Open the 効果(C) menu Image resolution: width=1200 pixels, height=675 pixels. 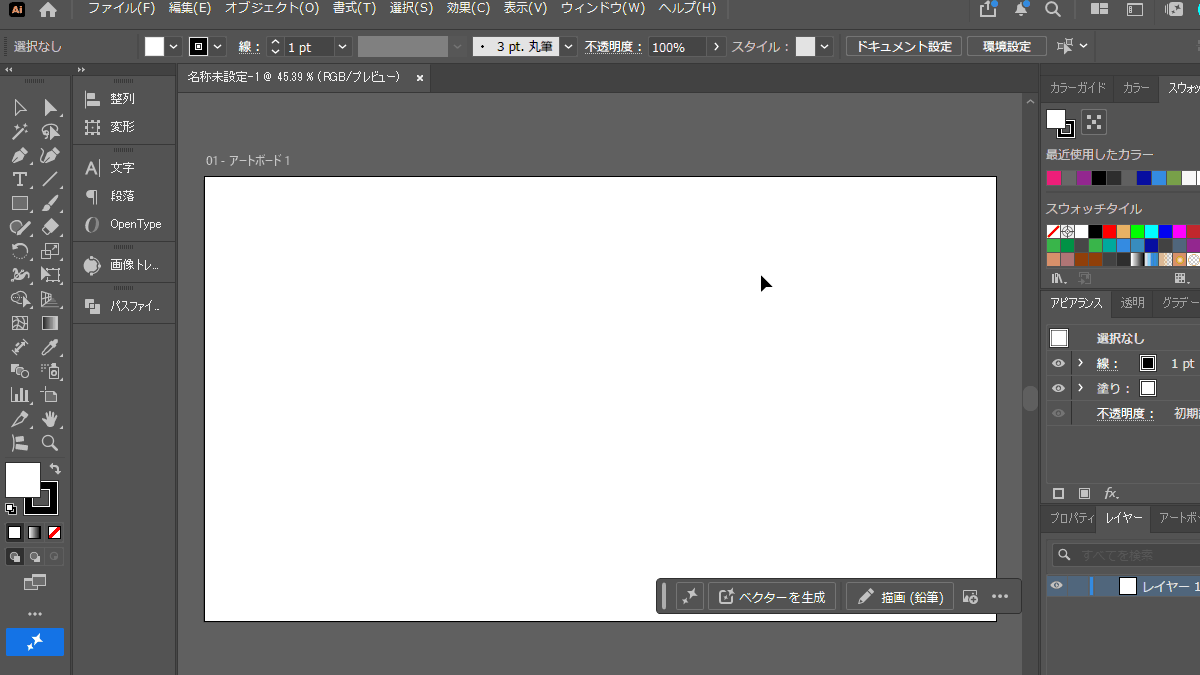click(x=468, y=8)
